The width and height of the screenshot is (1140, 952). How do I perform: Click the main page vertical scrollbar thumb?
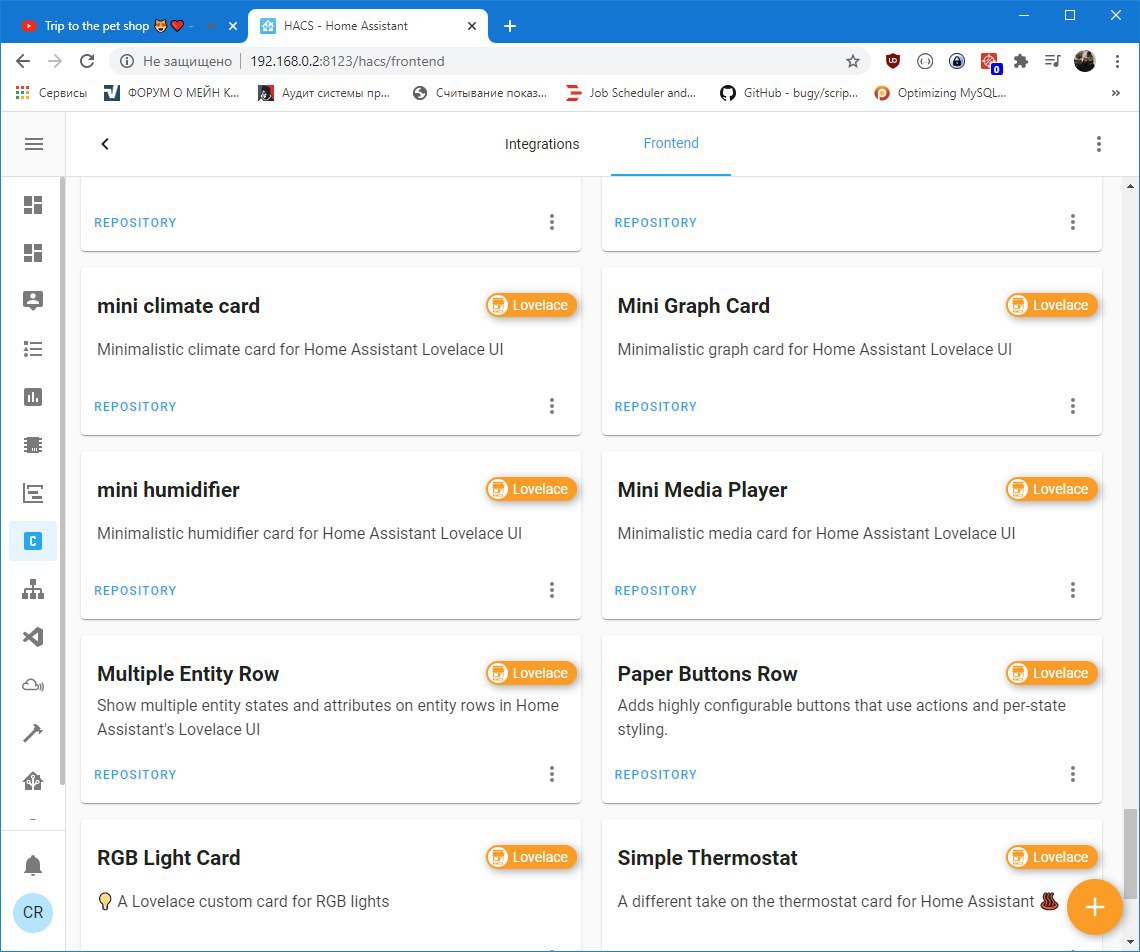click(1130, 852)
